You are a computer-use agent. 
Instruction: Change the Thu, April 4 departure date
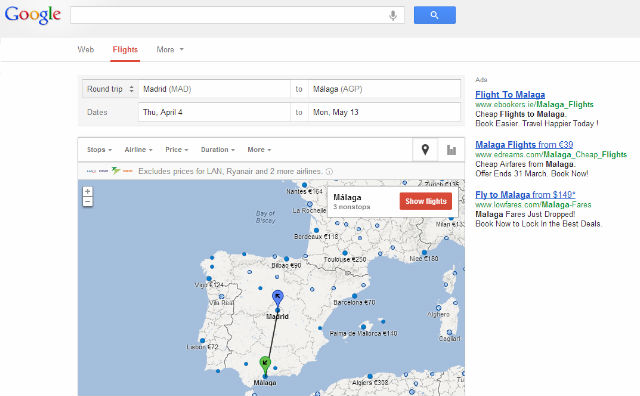[214, 112]
